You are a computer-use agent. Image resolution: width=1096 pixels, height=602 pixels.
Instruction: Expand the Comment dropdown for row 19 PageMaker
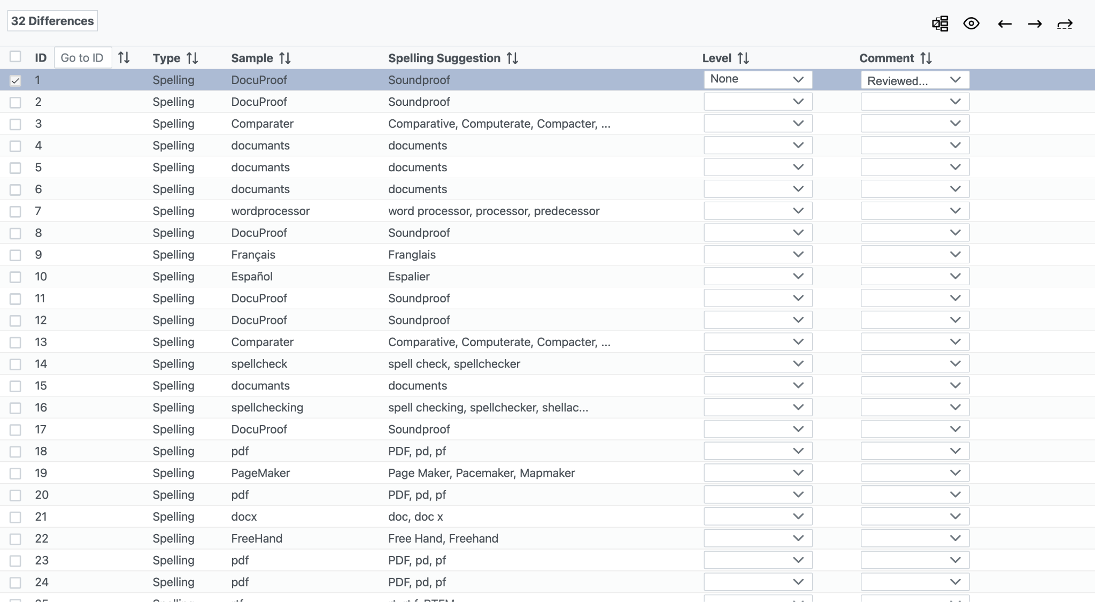[914, 473]
